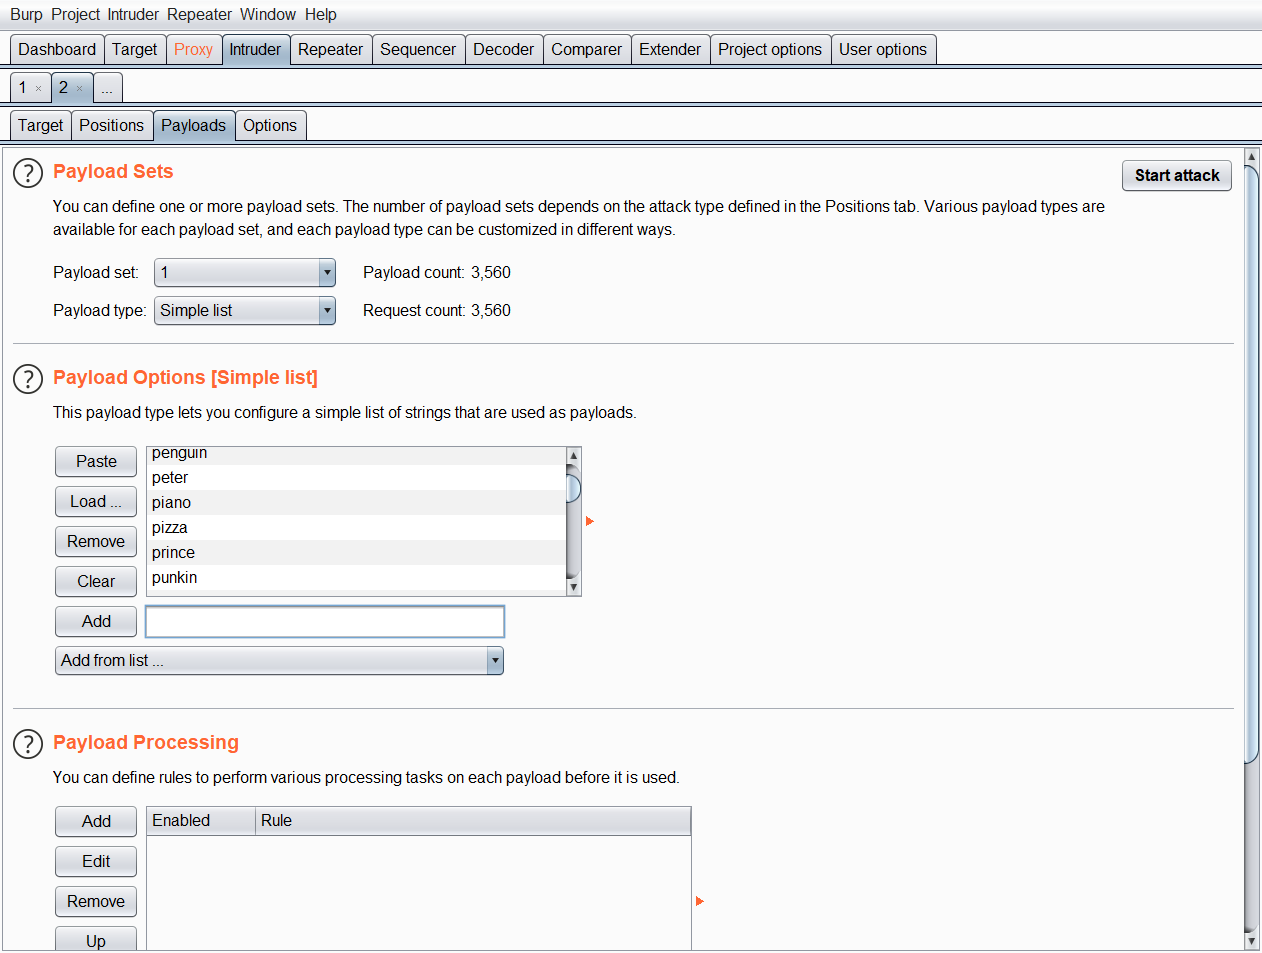Click the main panel vertical scrollbar thumb

tap(1251, 464)
